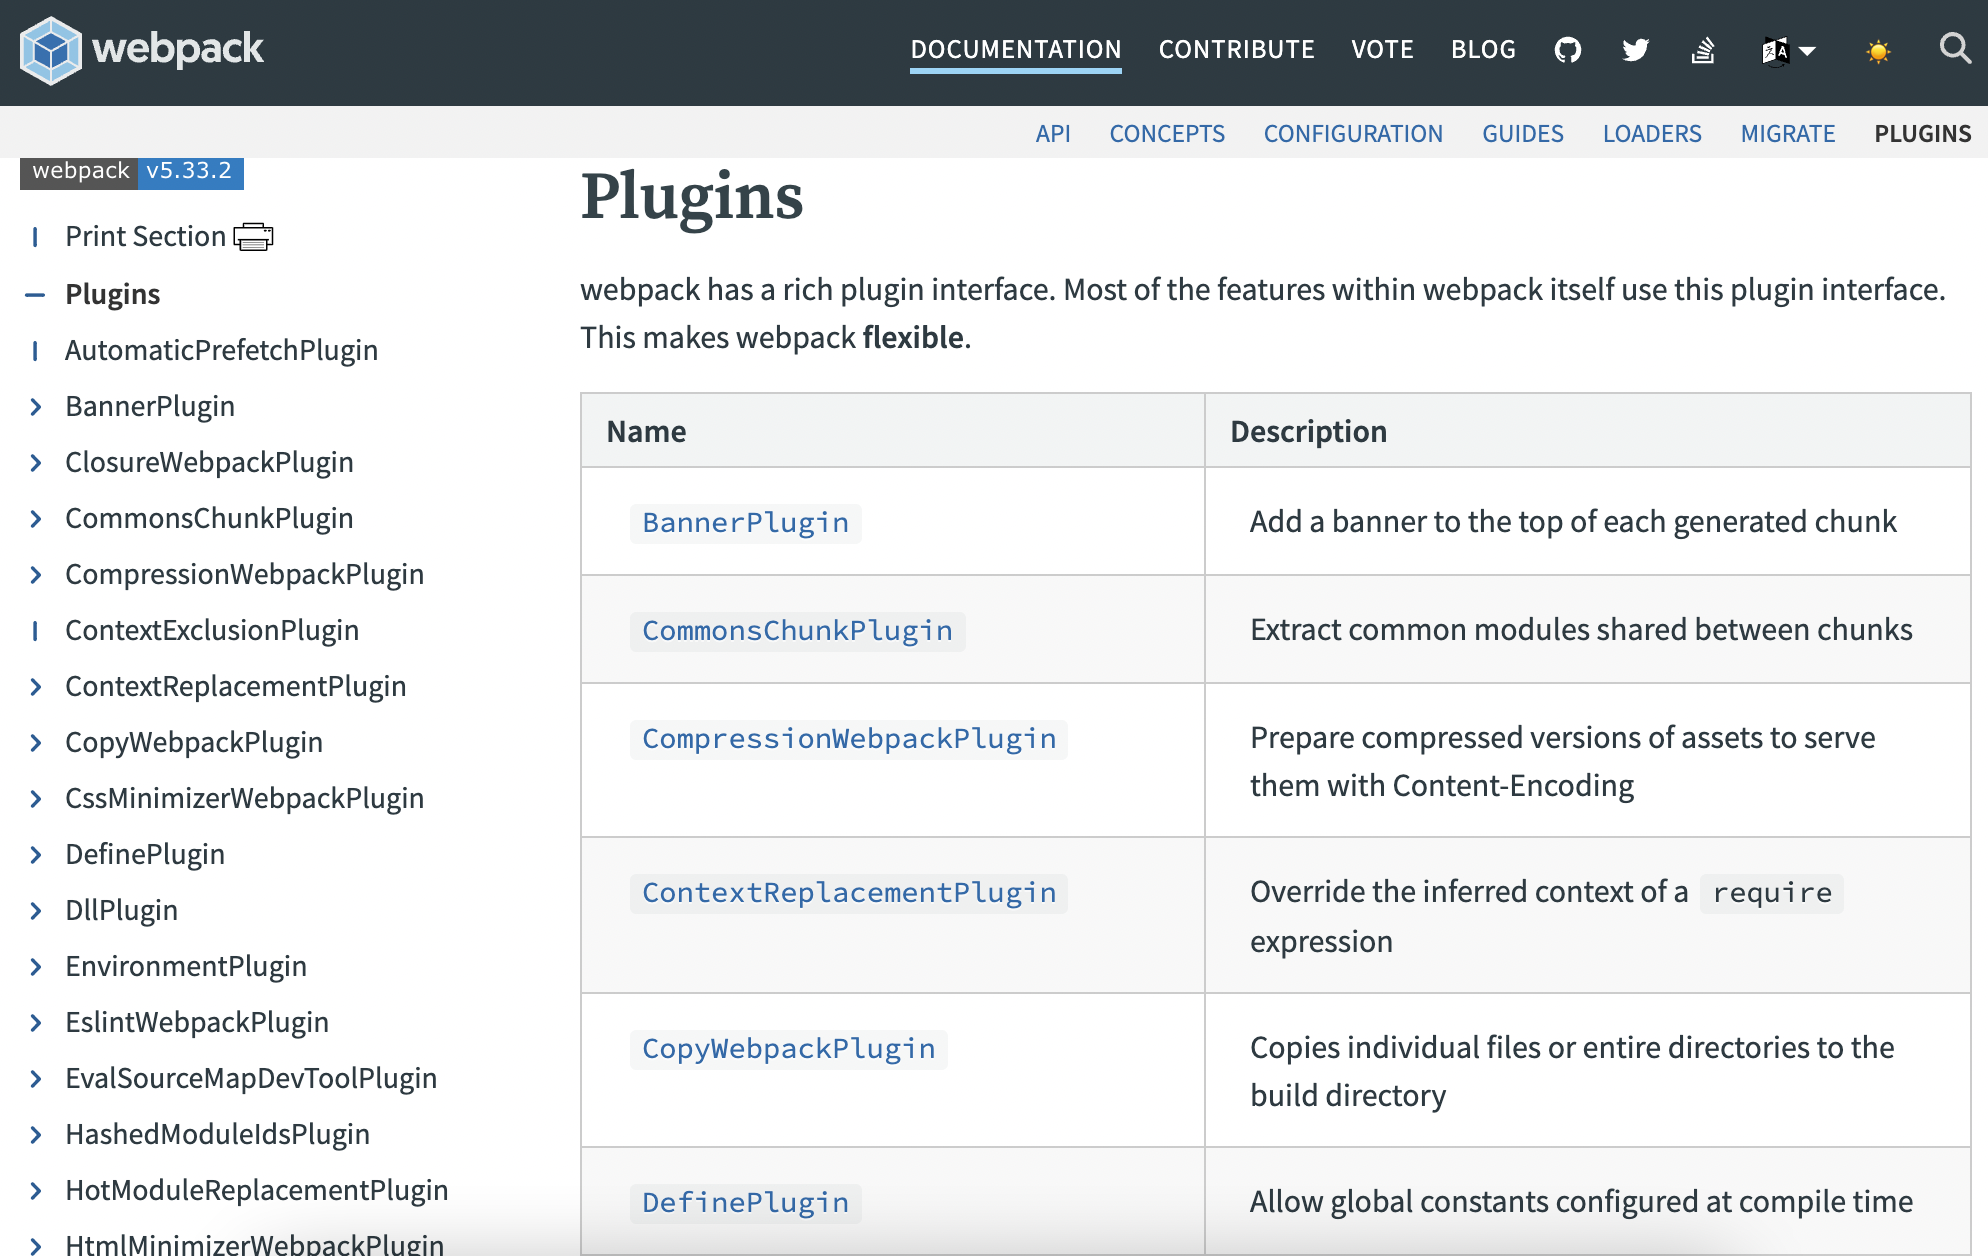
Task: Click the Stack Overflow icon
Action: click(1703, 50)
